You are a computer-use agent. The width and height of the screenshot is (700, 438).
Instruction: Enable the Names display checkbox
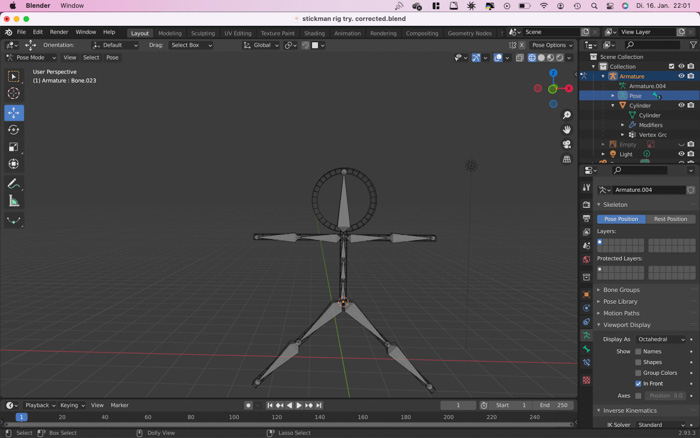(638, 352)
